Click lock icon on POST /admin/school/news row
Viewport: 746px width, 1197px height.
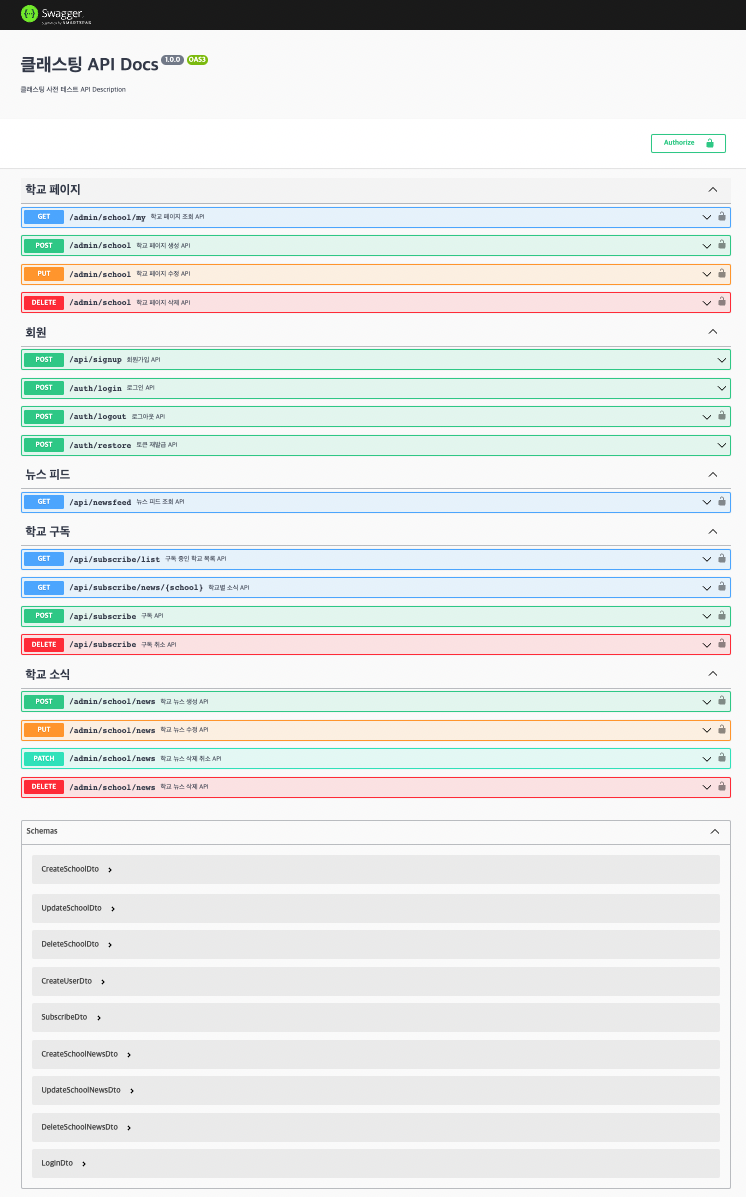722,701
